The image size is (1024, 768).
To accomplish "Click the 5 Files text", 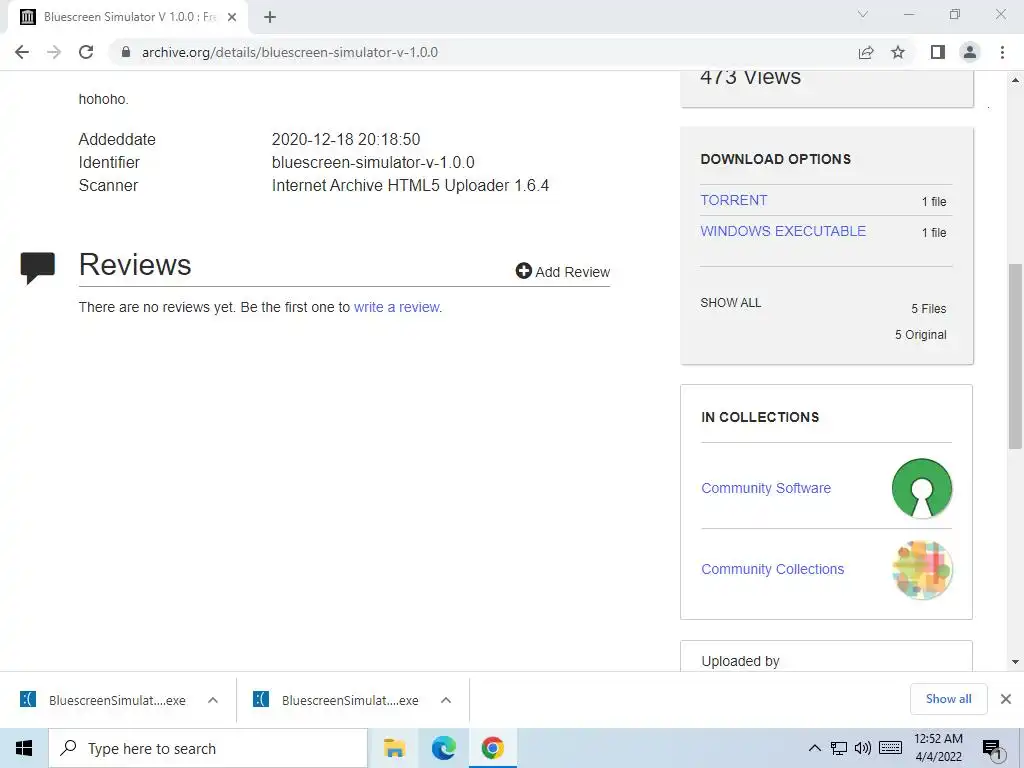I will click(929, 309).
